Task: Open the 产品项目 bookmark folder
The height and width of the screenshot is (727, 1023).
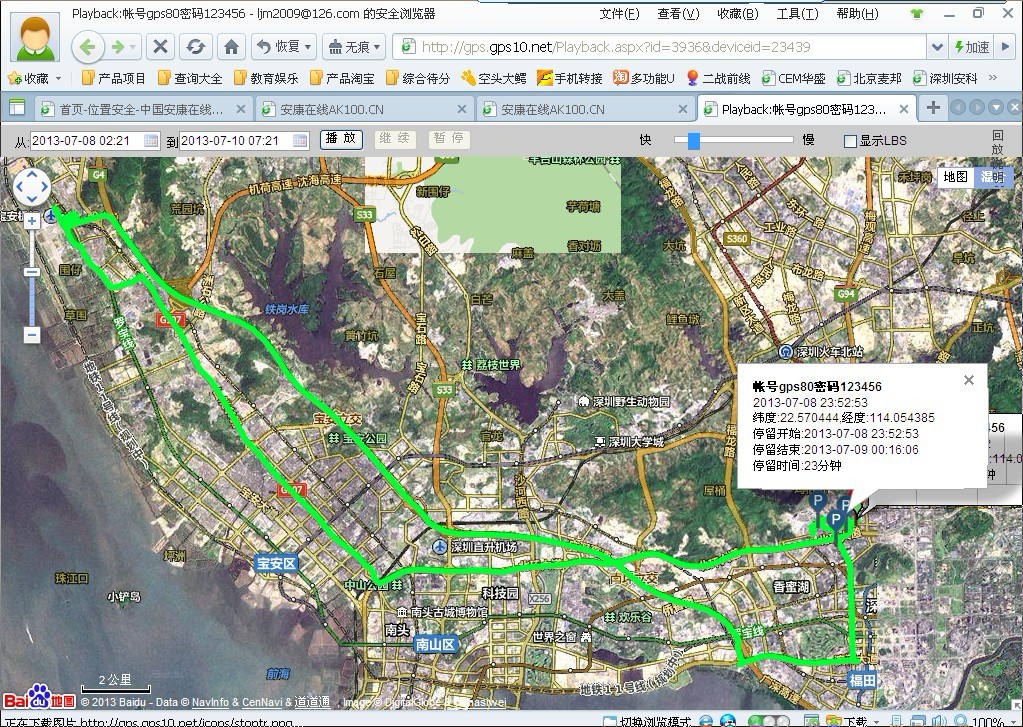Action: [x=114, y=78]
